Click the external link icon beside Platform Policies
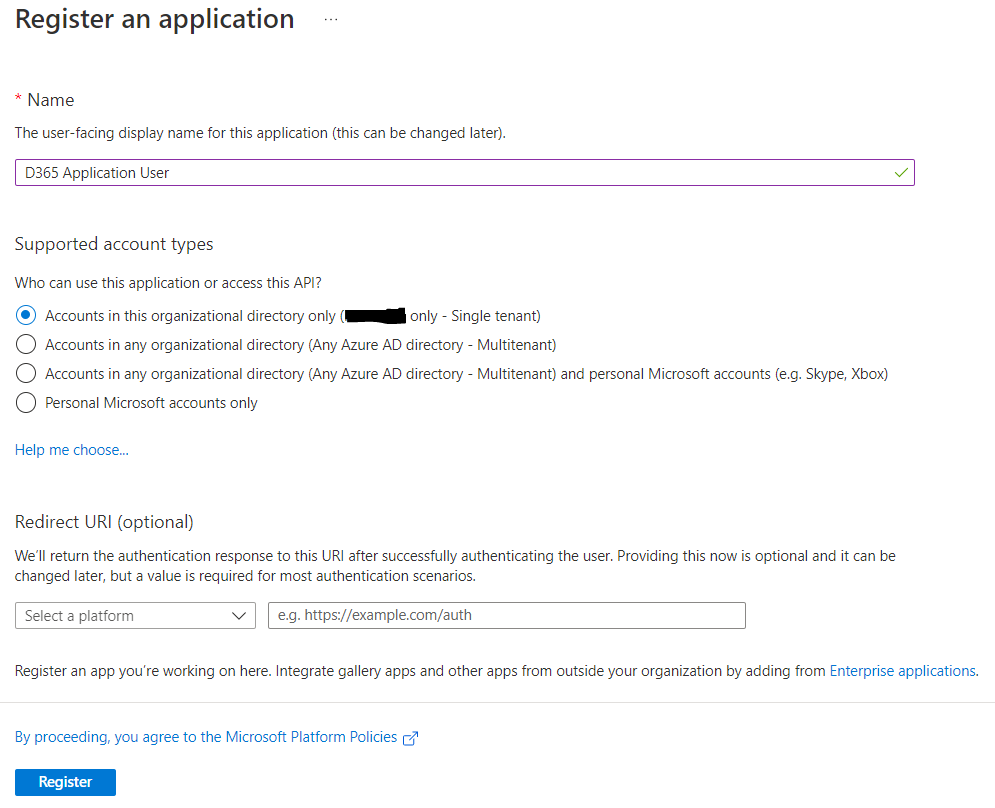Viewport: 995px width, 808px height. [x=410, y=738]
